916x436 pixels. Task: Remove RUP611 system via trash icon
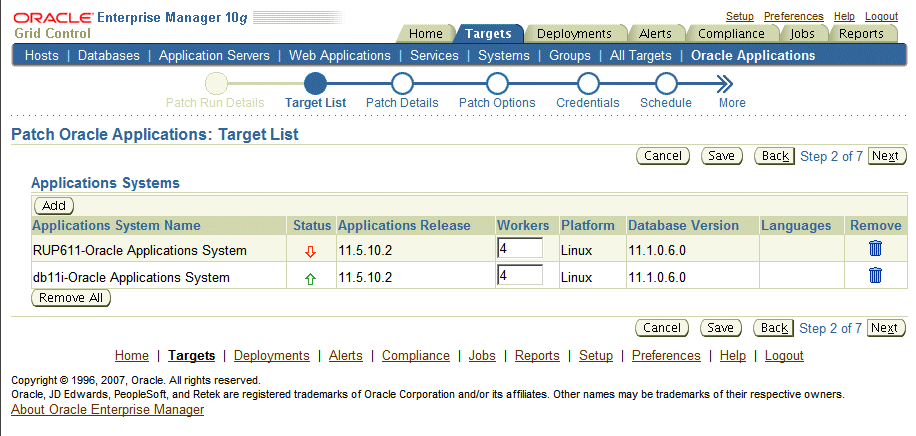tap(875, 248)
